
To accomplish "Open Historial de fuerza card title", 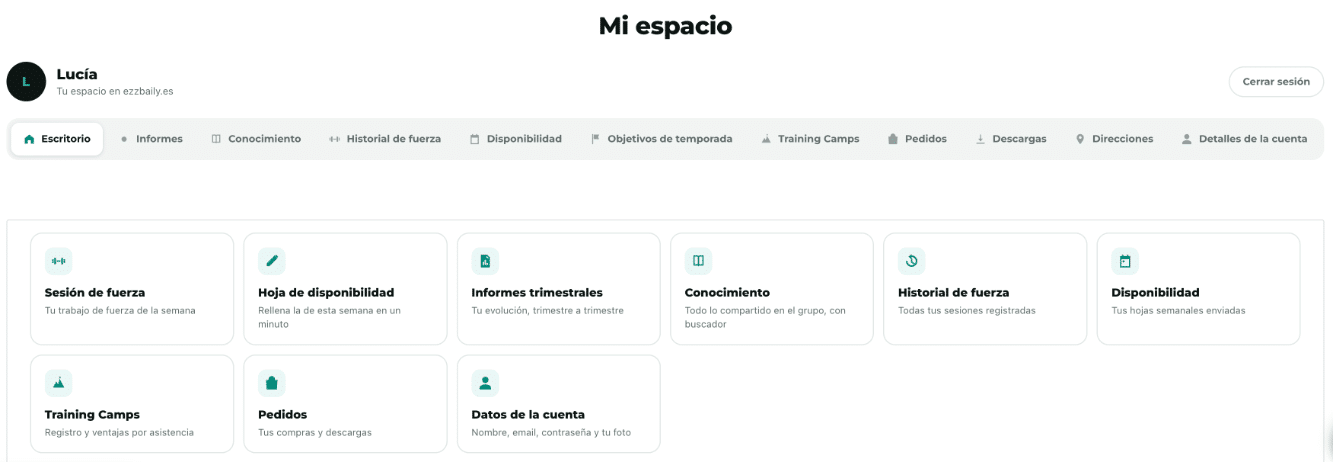I will click(x=954, y=293).
